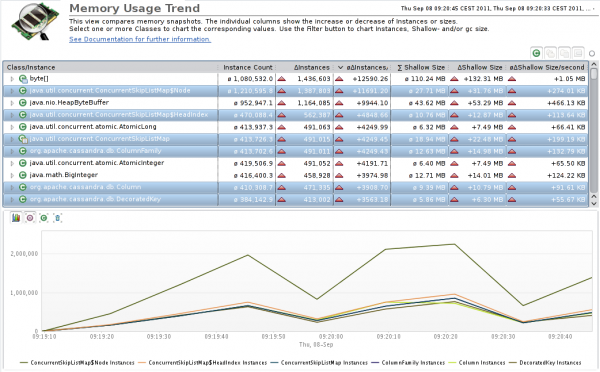
Task: Click the red arrow before byte[] +1.05 MB
Action: click(512, 79)
